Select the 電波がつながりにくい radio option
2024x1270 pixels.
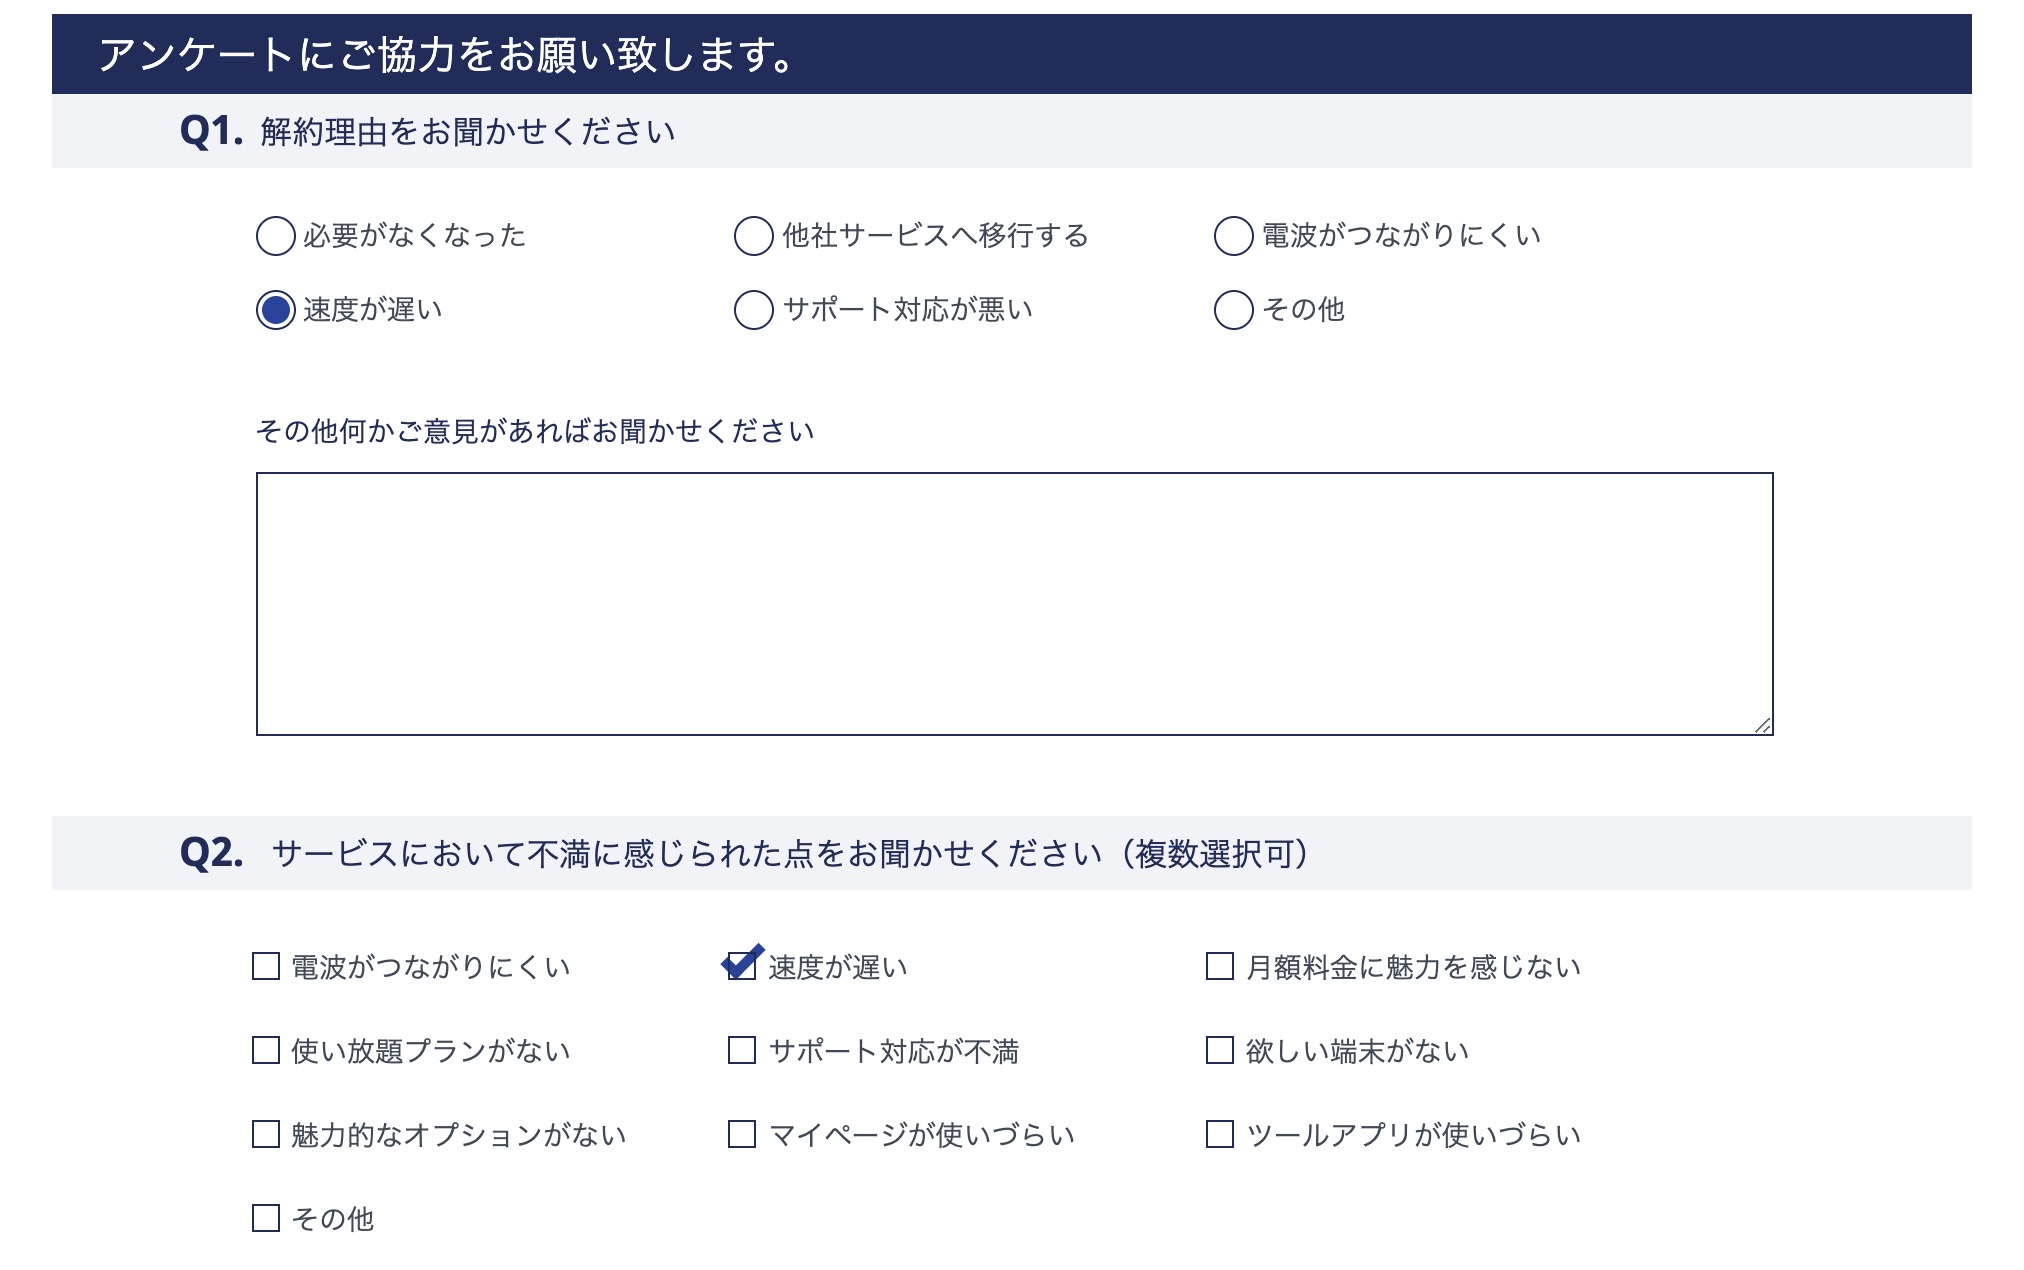[1233, 236]
